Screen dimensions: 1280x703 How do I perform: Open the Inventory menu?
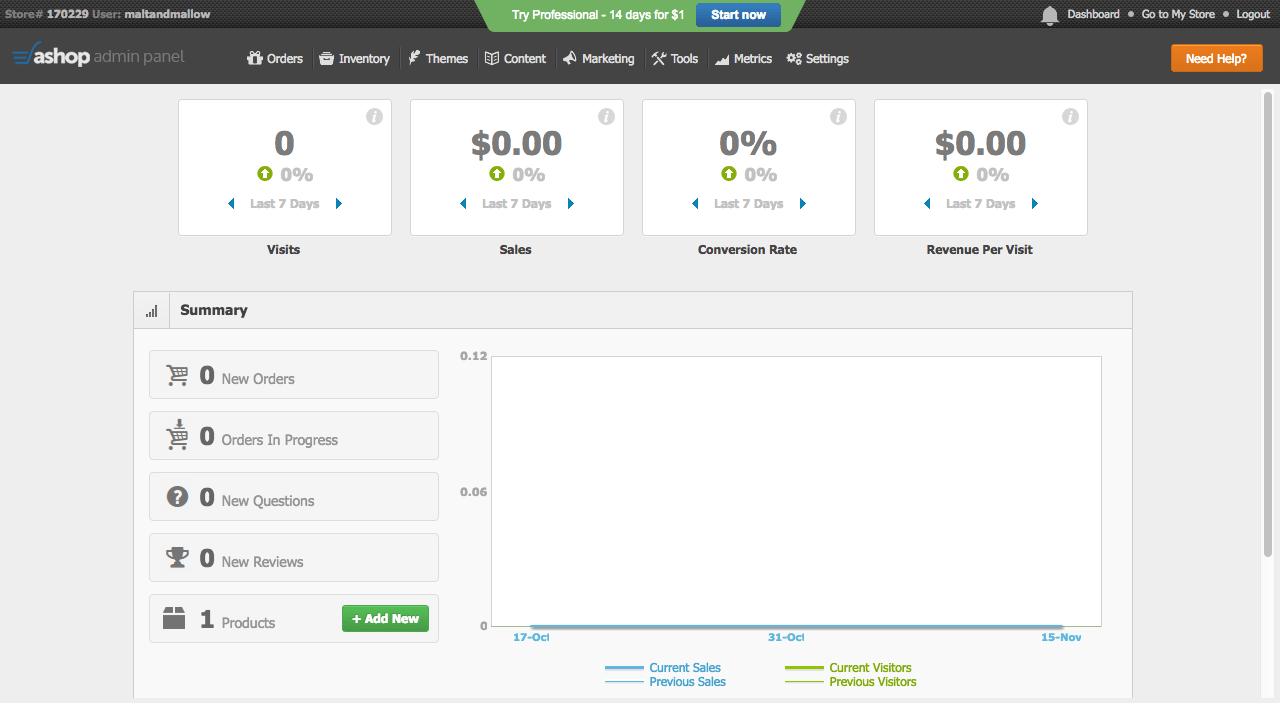354,59
